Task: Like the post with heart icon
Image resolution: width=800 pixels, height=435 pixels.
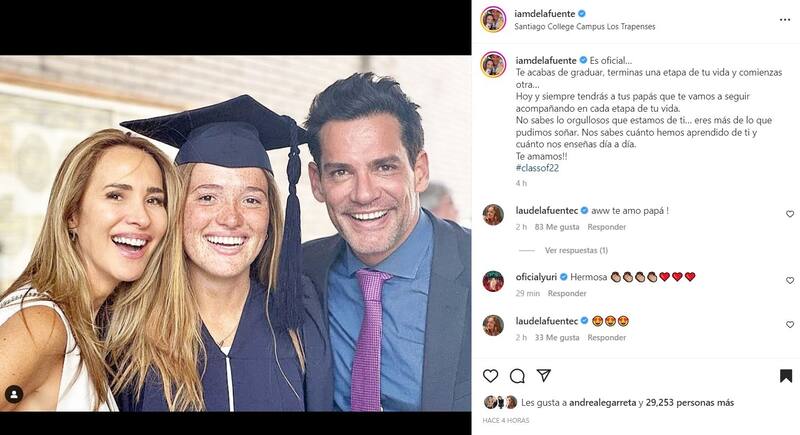Action: pyautogui.click(x=491, y=376)
